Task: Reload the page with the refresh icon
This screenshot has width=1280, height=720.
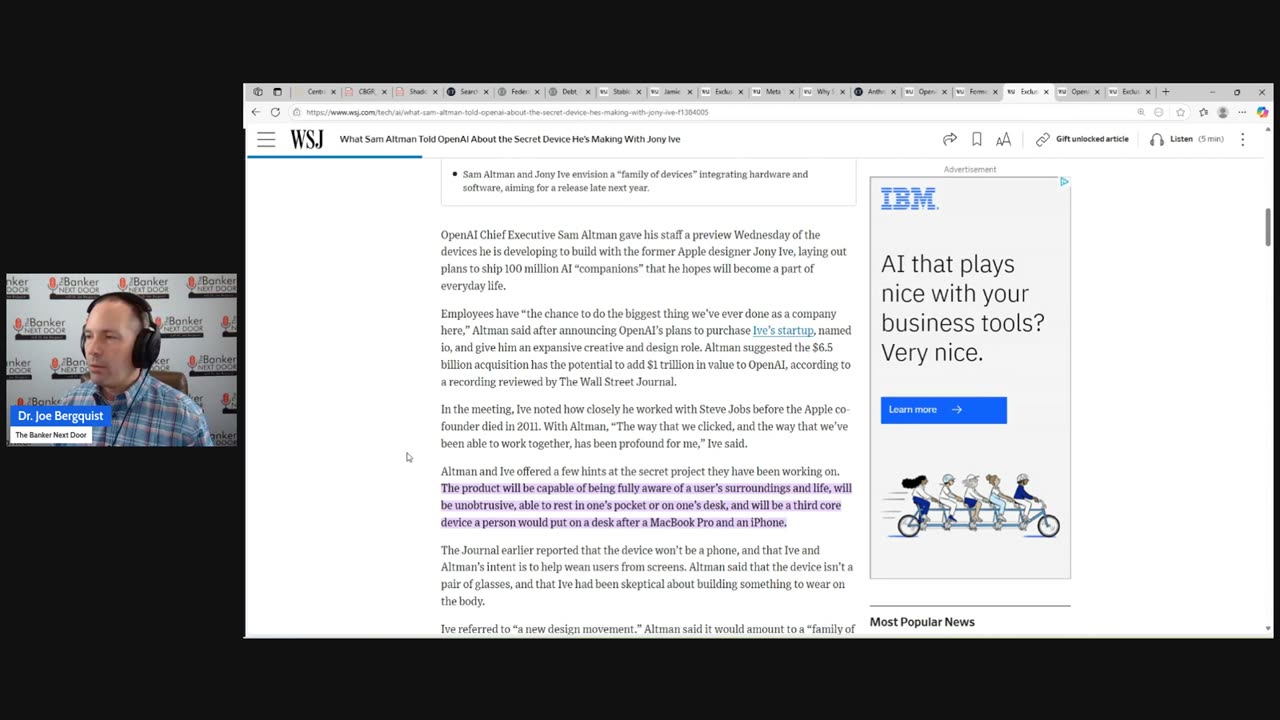Action: 275,112
